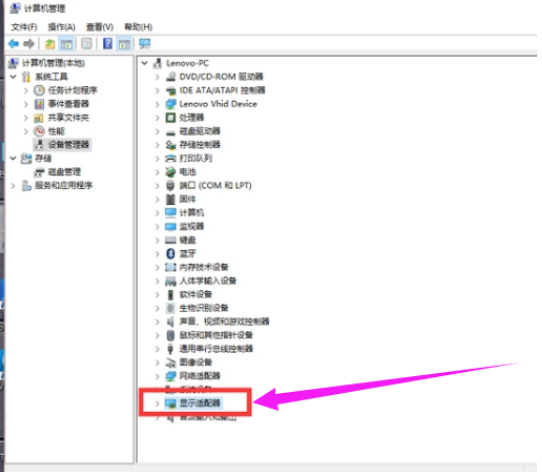Open the 操作(A) menu
The image size is (542, 472).
62,27
